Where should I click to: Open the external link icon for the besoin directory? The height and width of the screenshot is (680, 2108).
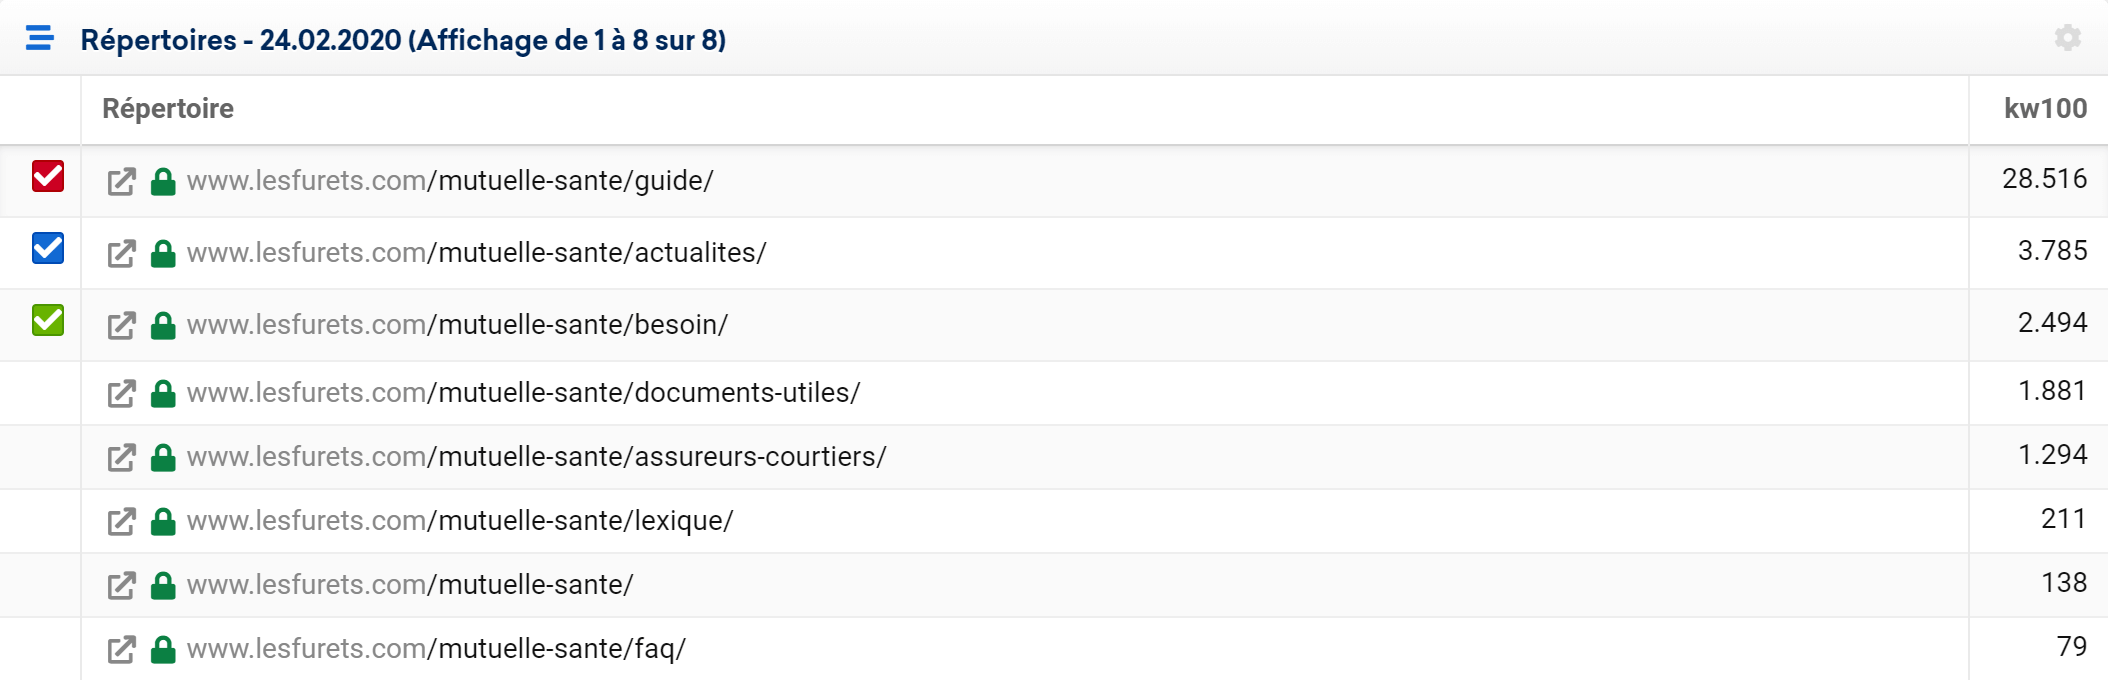(x=121, y=326)
